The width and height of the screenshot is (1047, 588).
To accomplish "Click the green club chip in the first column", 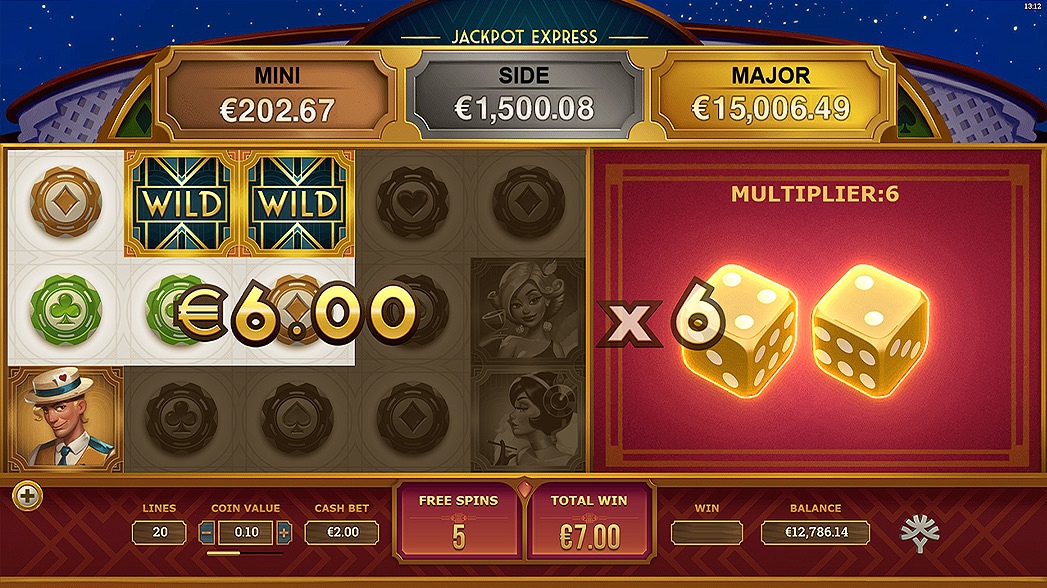I will pos(65,310).
